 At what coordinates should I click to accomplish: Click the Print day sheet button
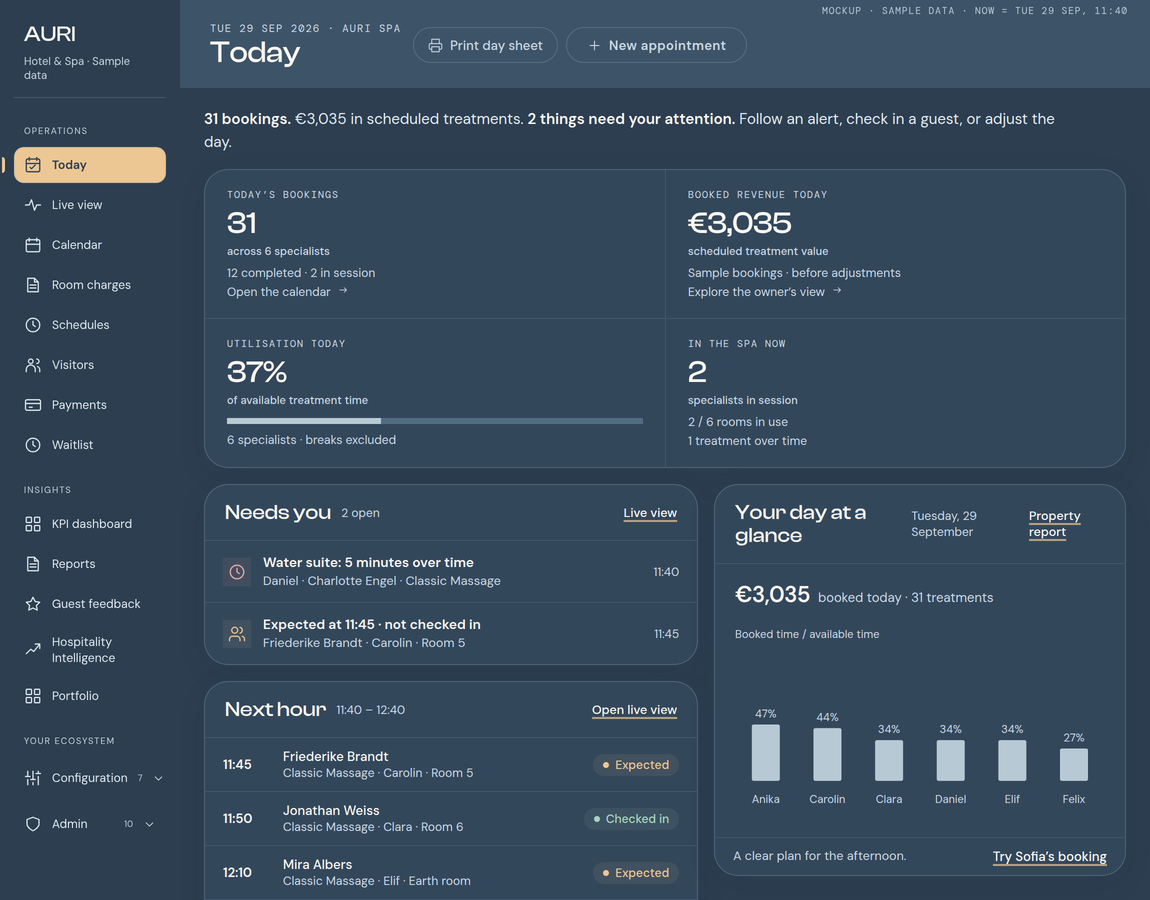click(485, 45)
